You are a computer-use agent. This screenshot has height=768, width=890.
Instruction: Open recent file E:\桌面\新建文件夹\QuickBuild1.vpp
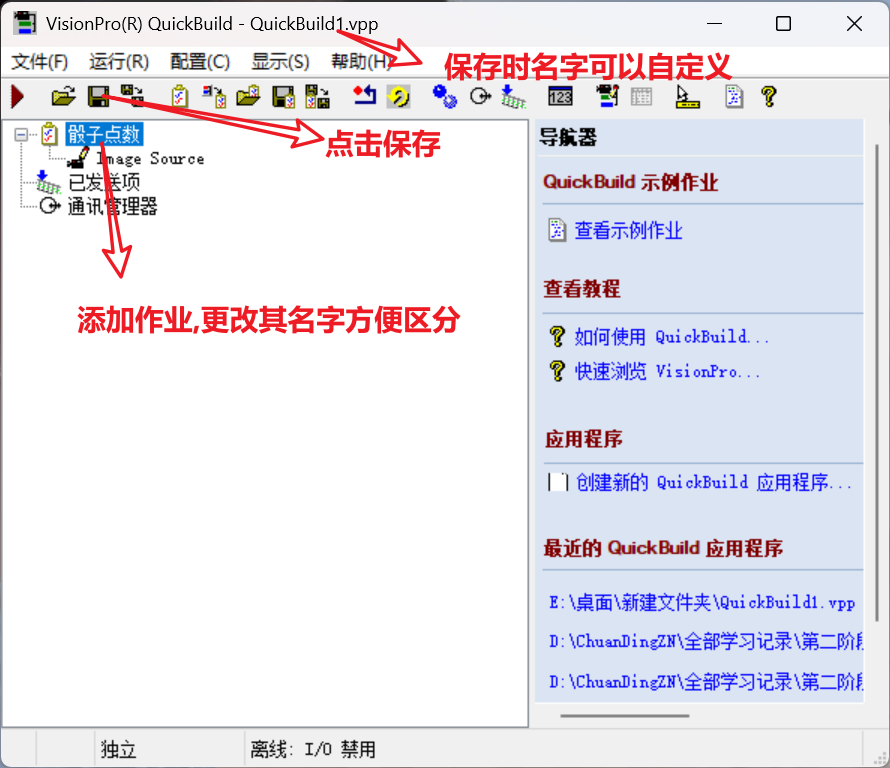(702, 602)
